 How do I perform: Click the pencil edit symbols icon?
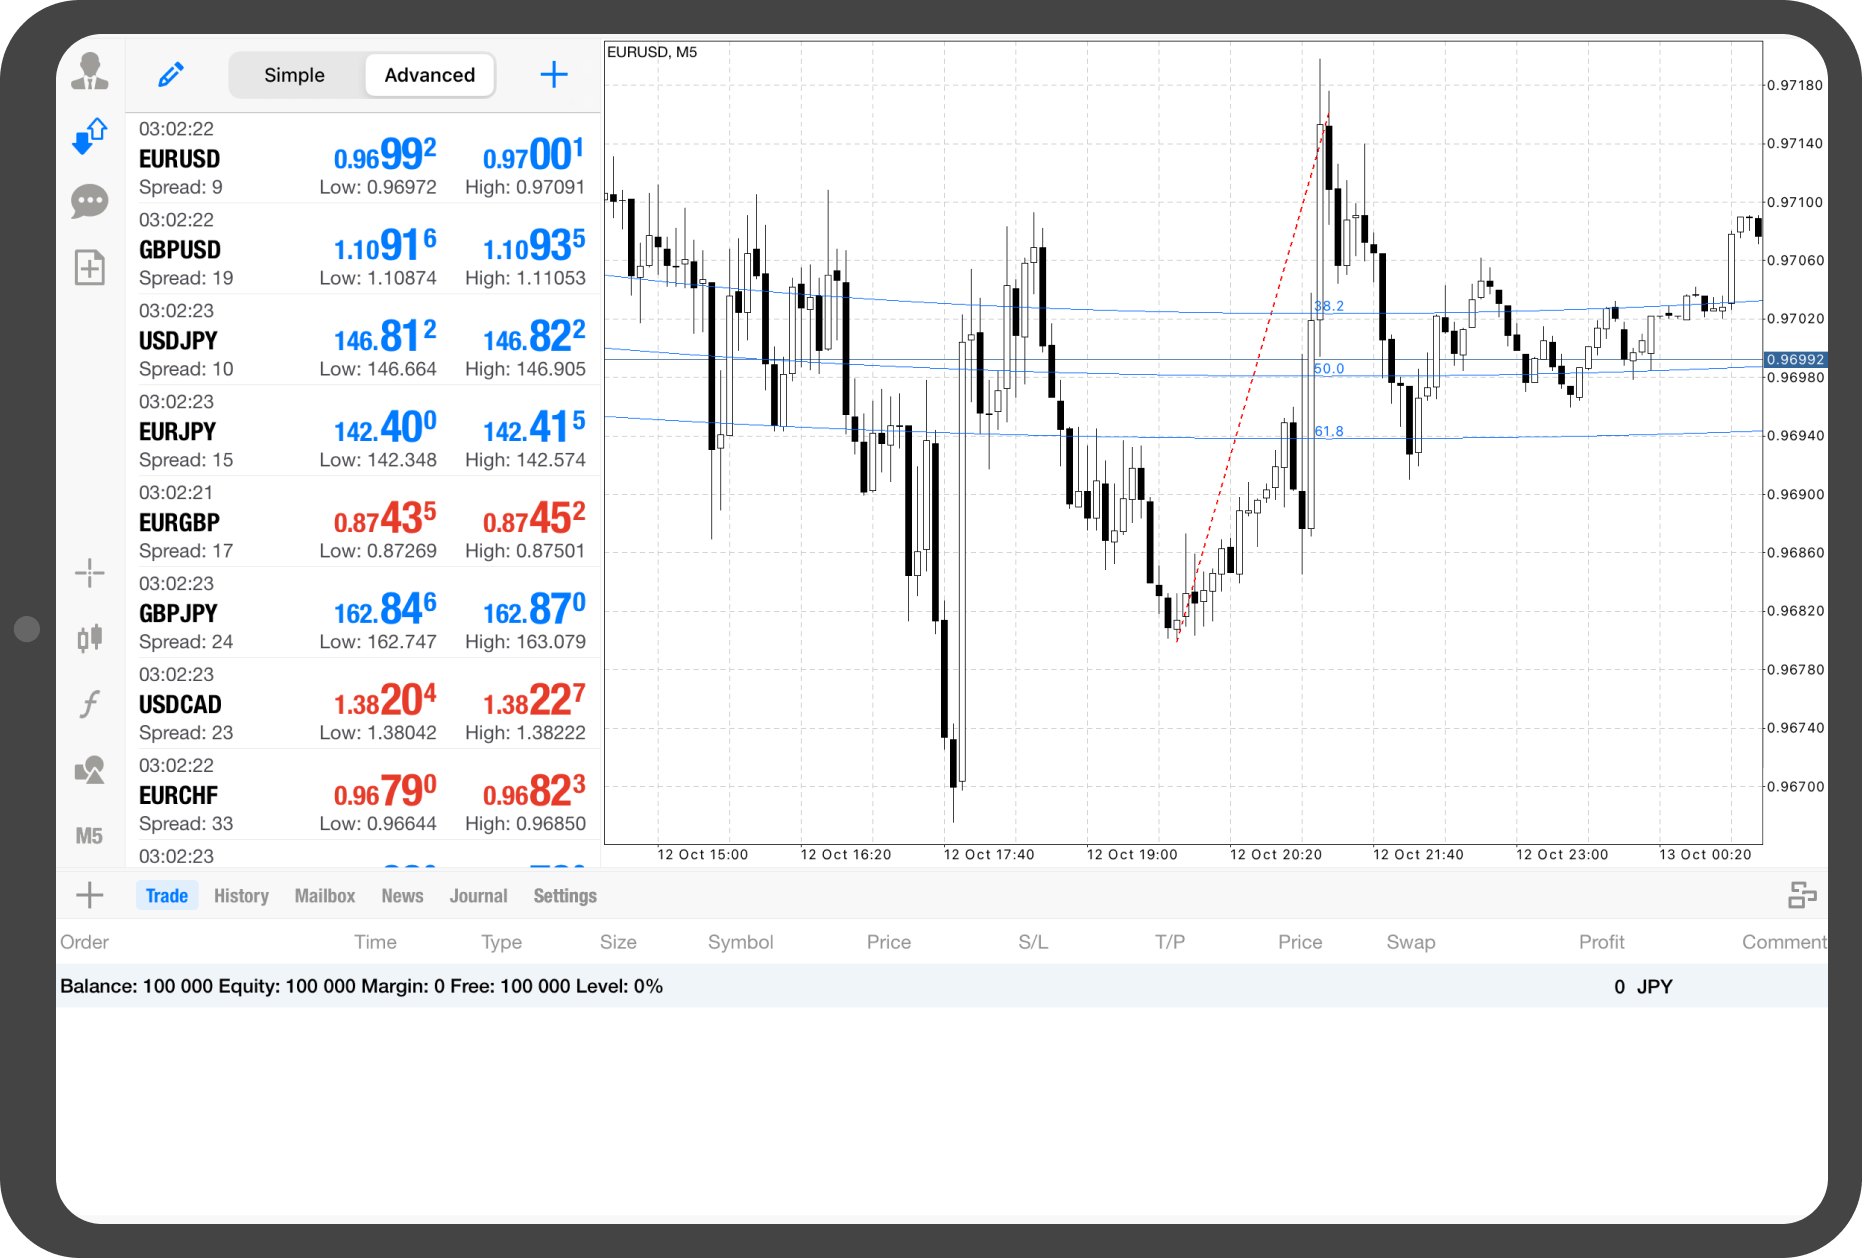[x=171, y=75]
